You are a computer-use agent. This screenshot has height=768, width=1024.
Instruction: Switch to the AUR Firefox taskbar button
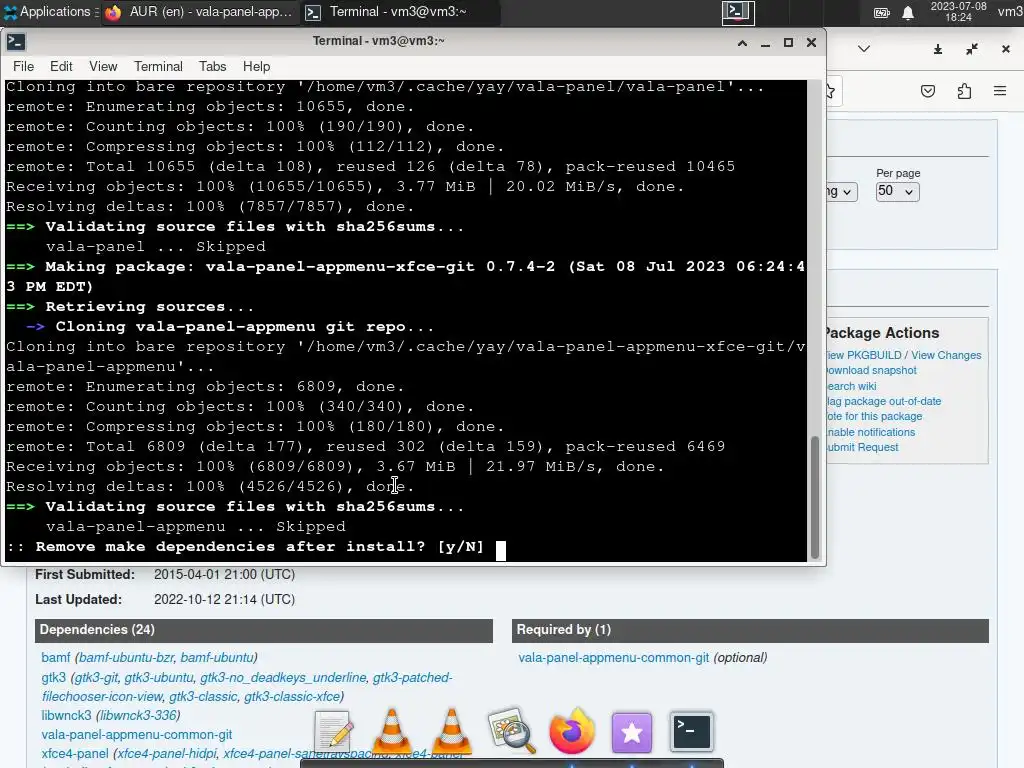[x=200, y=12]
